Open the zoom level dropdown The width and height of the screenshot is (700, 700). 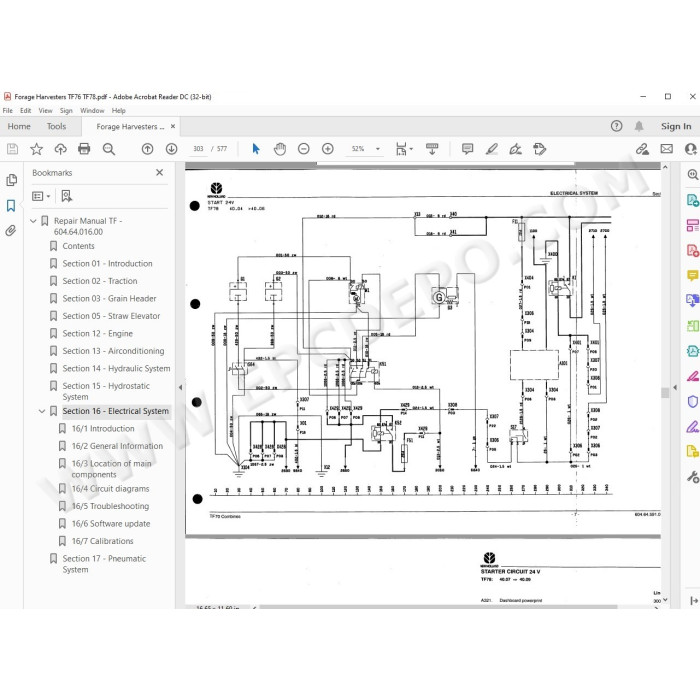378,149
